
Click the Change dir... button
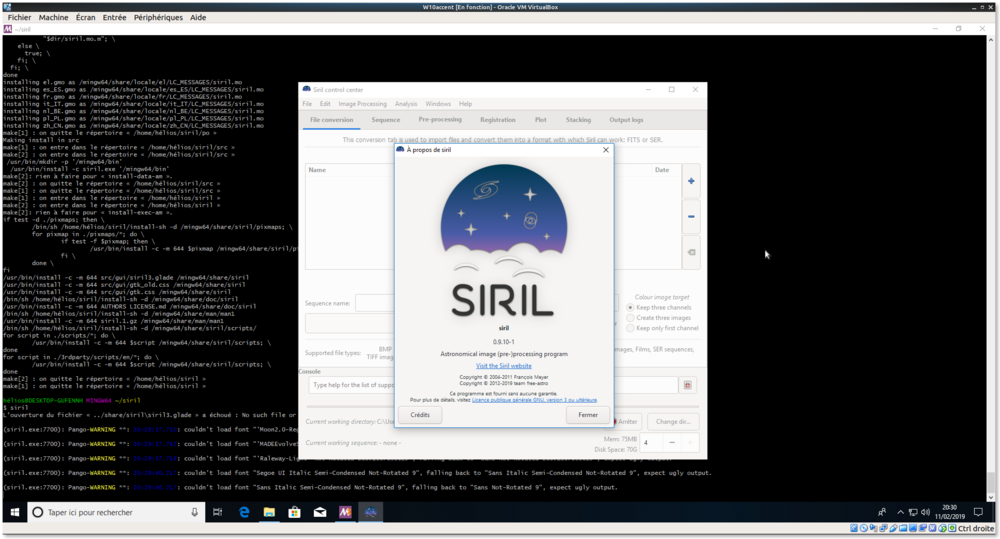(673, 422)
